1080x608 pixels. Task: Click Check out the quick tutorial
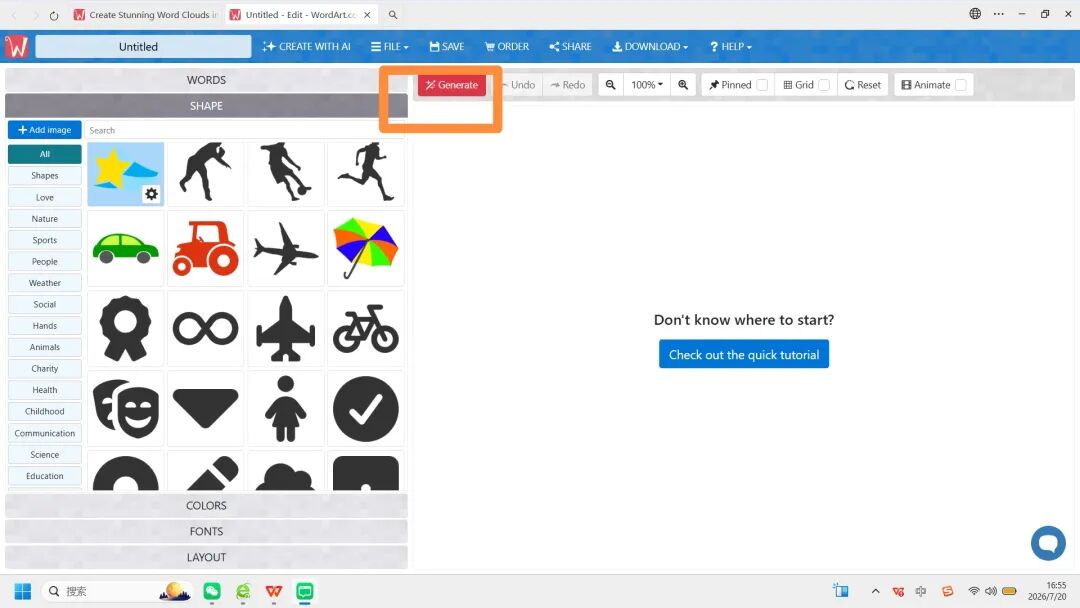(744, 354)
